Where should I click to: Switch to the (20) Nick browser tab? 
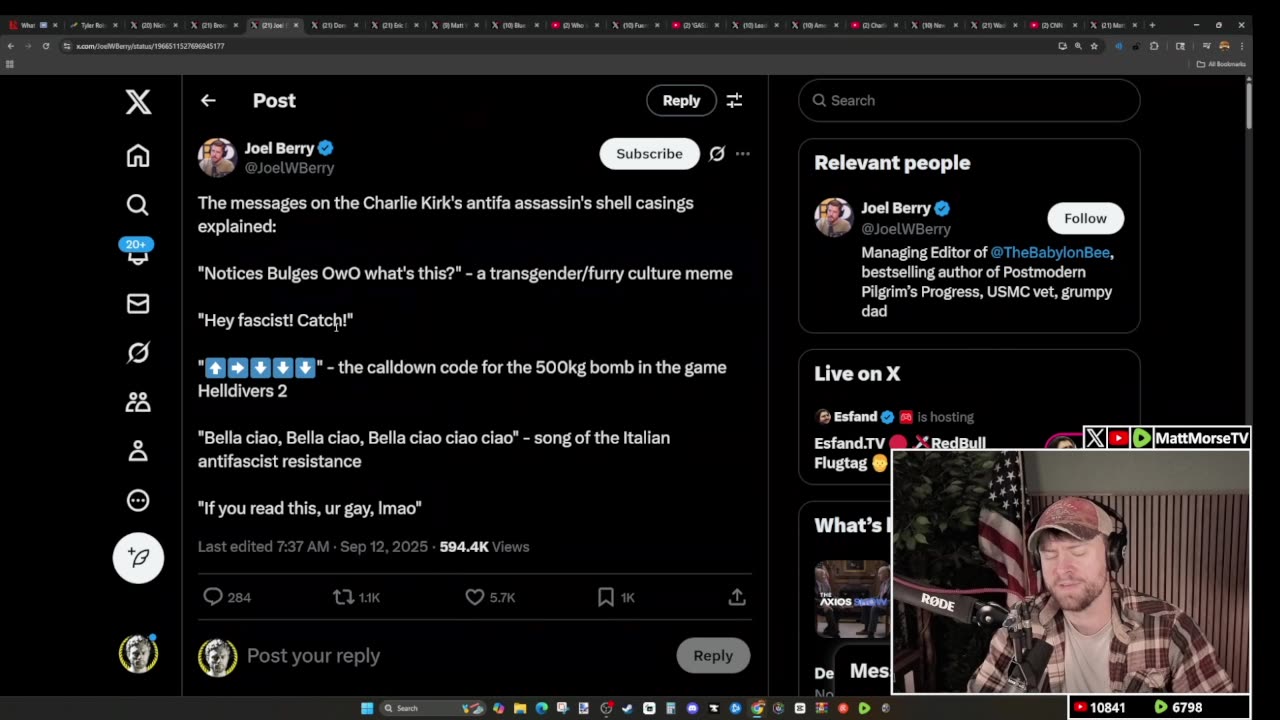(x=153, y=25)
